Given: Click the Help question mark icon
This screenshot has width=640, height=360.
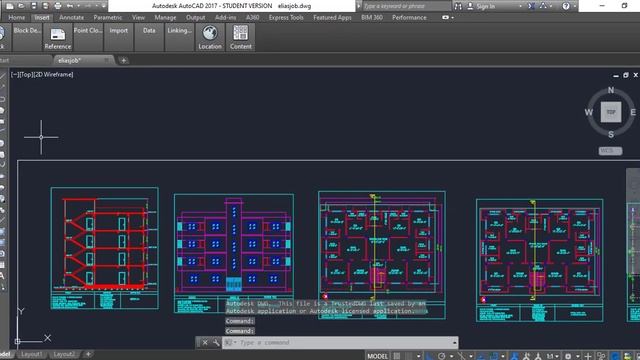Looking at the screenshot, I should [x=566, y=6].
